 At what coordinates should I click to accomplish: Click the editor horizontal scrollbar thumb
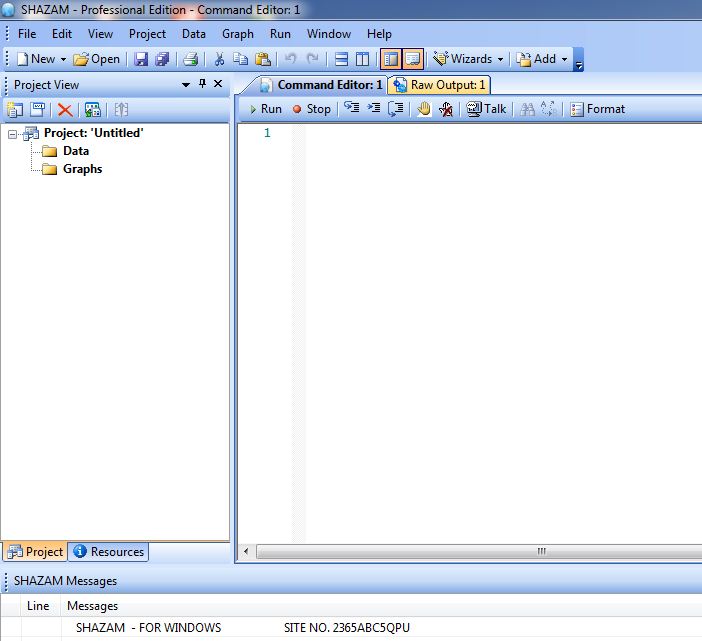(x=479, y=551)
